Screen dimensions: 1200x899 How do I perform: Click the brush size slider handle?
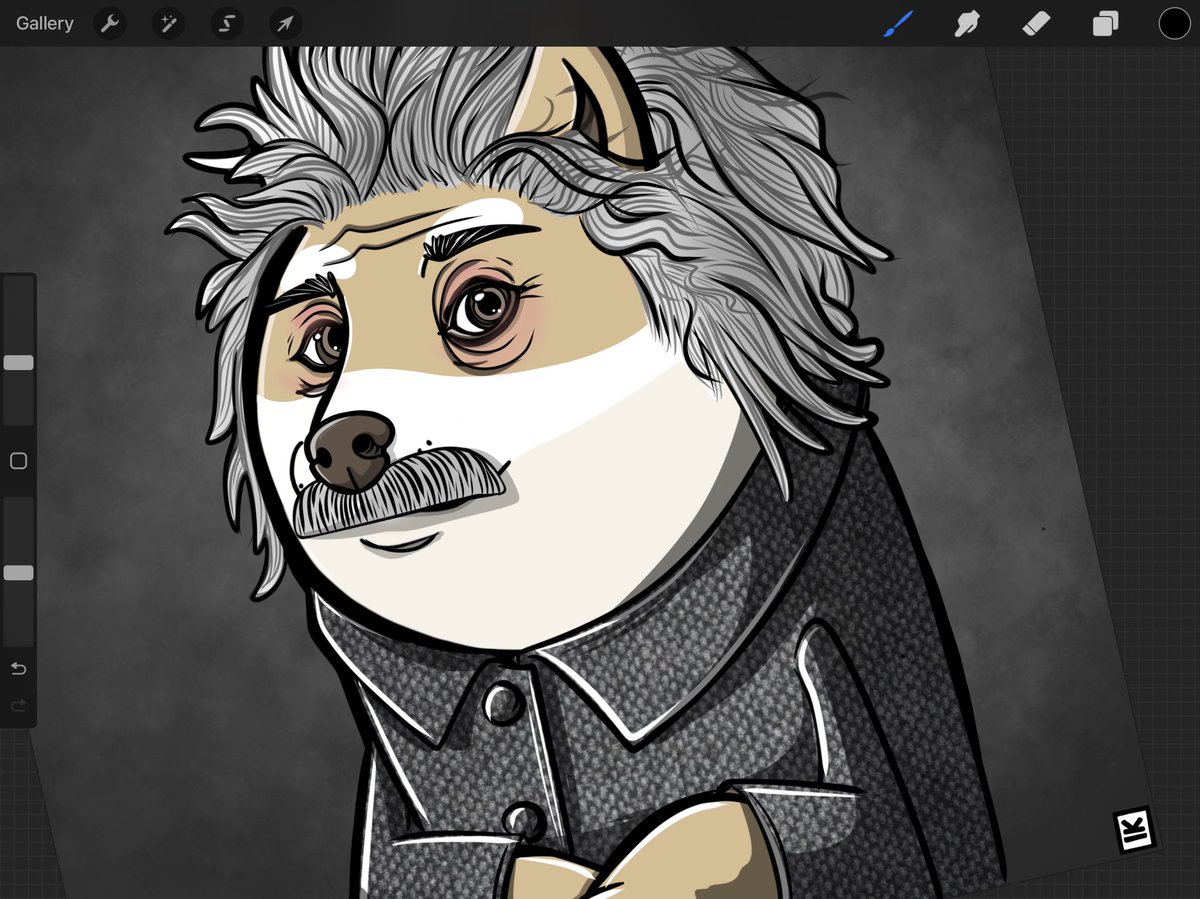coord(18,362)
